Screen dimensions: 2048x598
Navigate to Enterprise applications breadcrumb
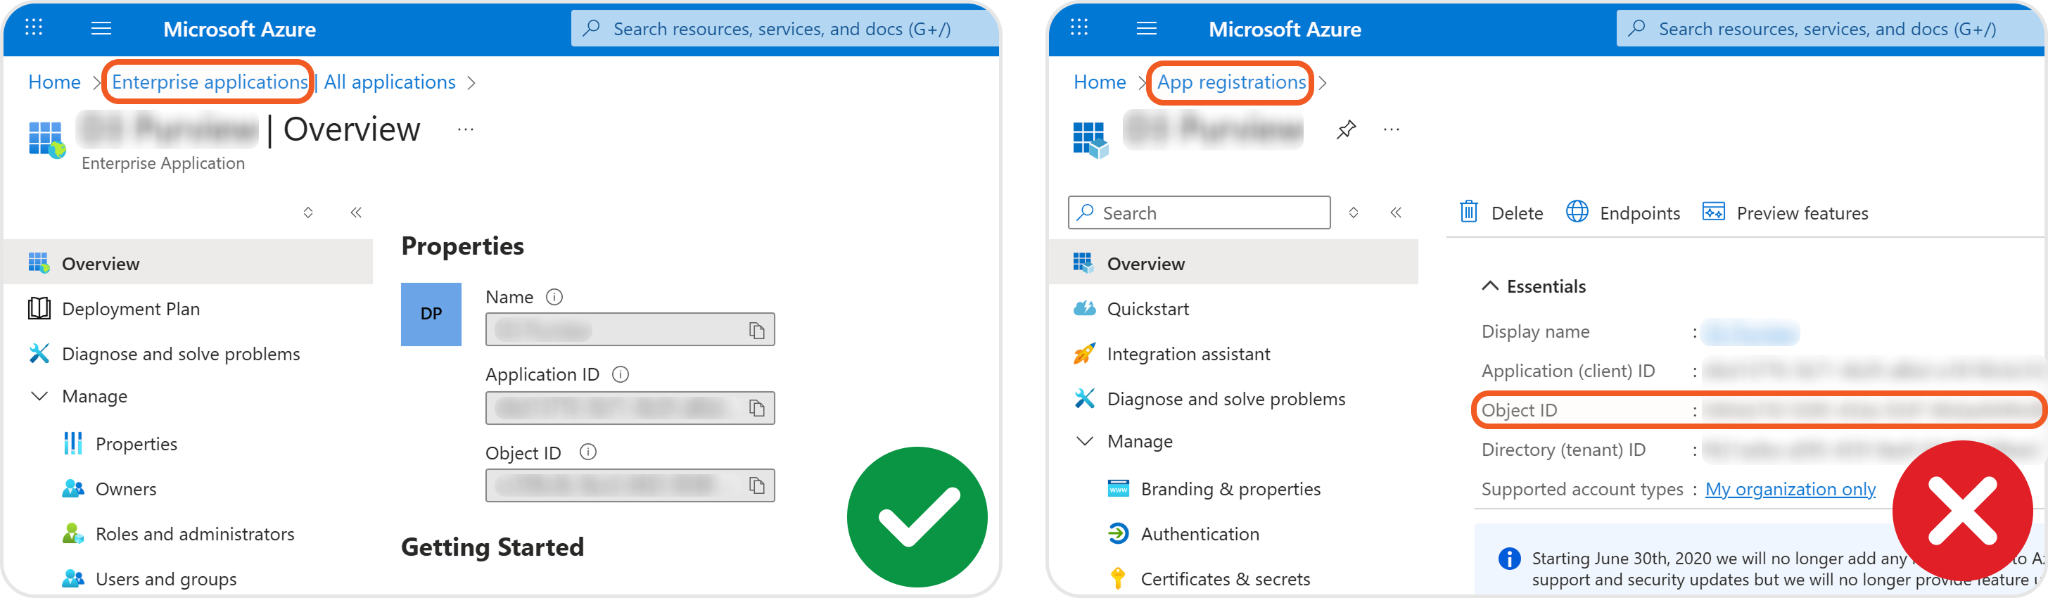(x=209, y=82)
